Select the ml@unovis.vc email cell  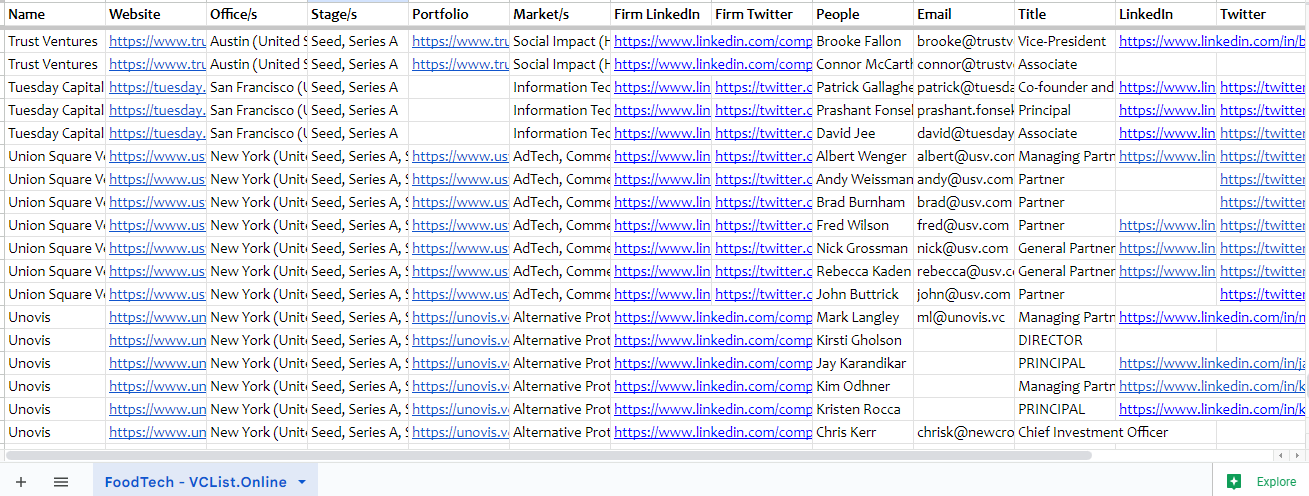point(964,317)
